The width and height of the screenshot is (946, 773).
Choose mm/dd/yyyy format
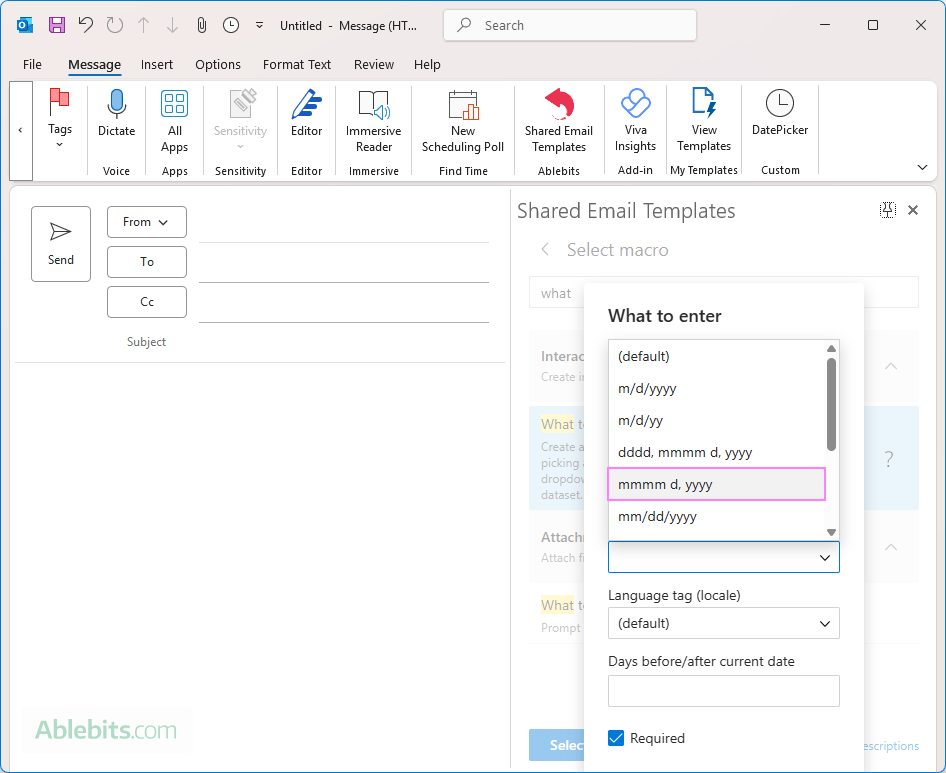point(717,516)
